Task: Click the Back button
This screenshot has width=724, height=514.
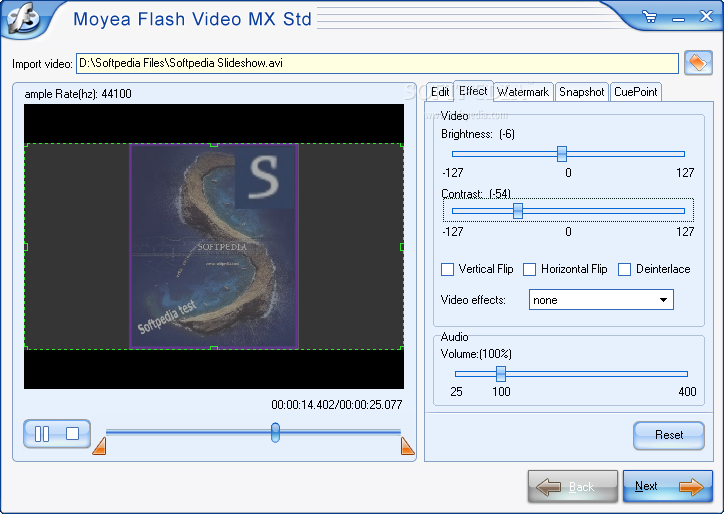Action: point(573,486)
